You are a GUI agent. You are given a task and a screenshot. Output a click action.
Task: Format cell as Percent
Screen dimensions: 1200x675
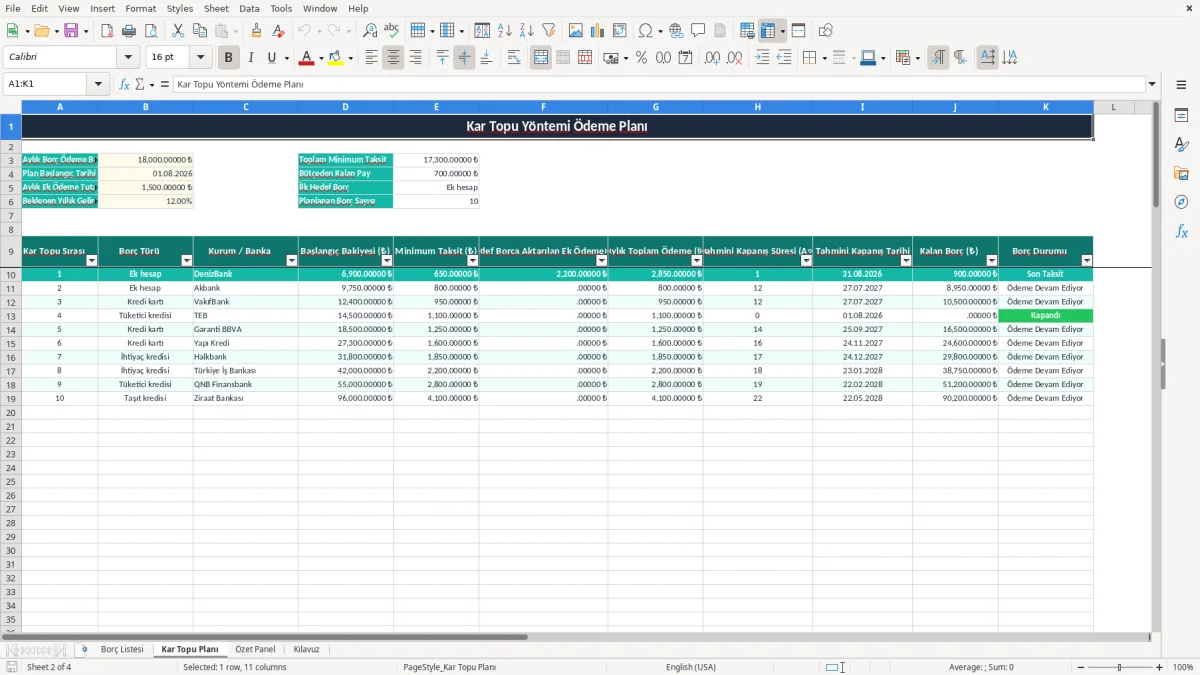pos(642,58)
